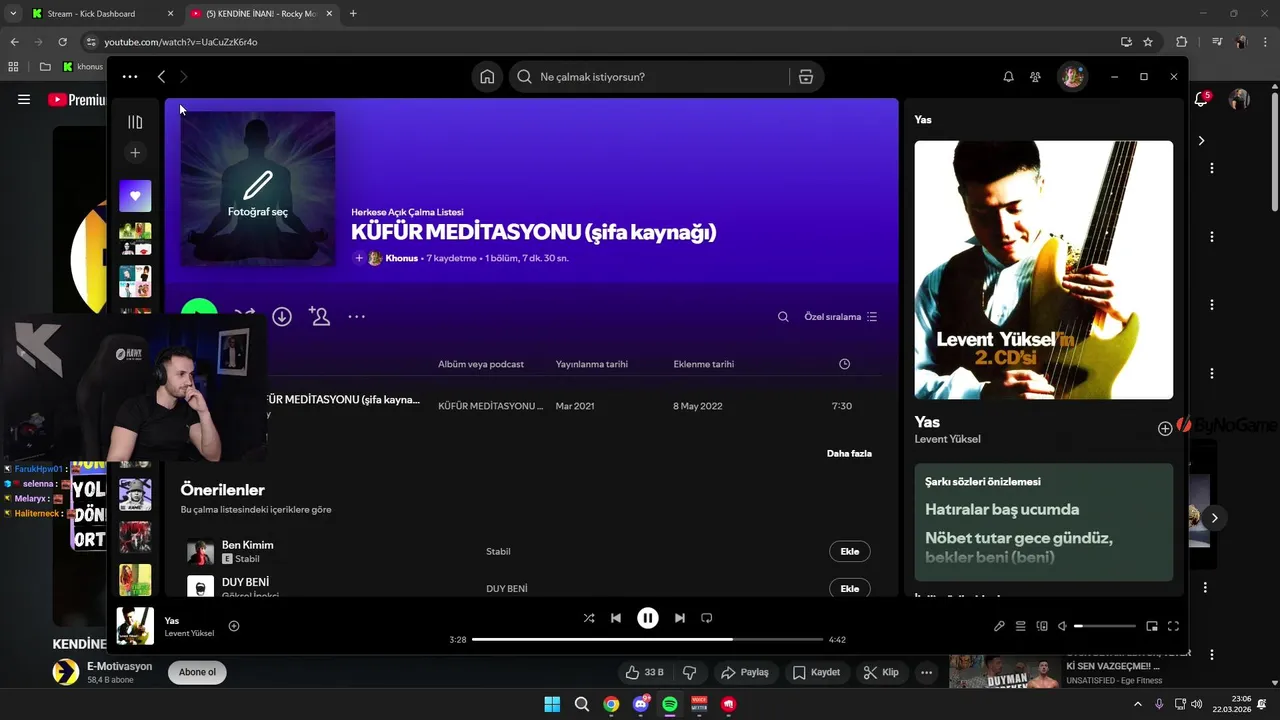Open Khonus profile link
The width and height of the screenshot is (1280, 720).
click(x=401, y=258)
